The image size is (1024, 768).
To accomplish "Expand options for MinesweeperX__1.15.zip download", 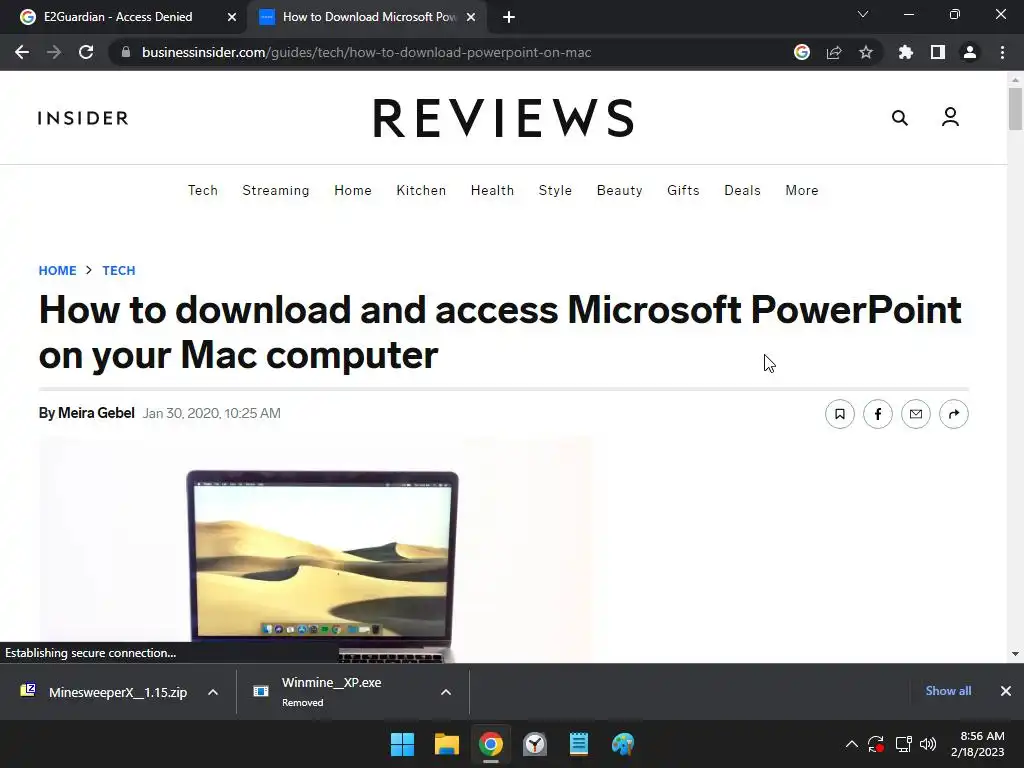I will [213, 692].
